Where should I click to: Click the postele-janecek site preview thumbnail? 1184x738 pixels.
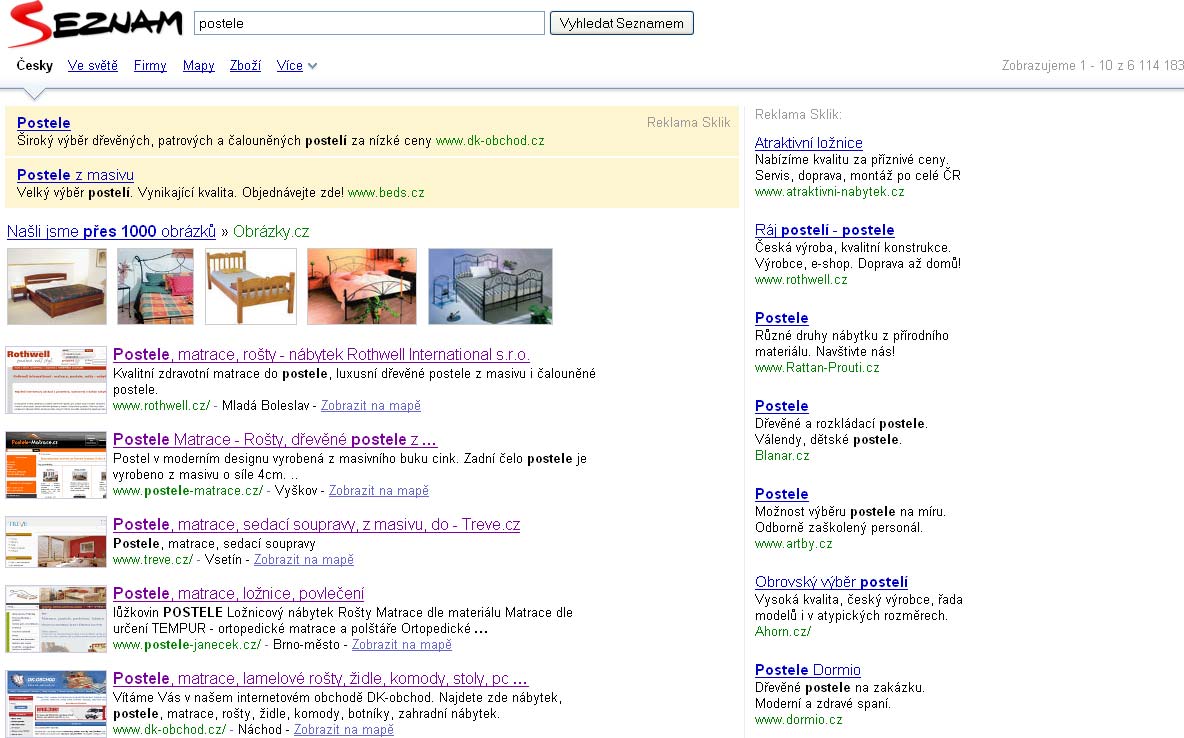(x=57, y=619)
